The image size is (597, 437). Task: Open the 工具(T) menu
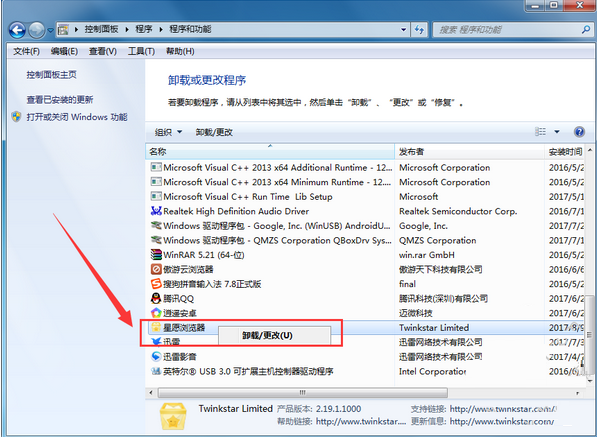pos(141,51)
